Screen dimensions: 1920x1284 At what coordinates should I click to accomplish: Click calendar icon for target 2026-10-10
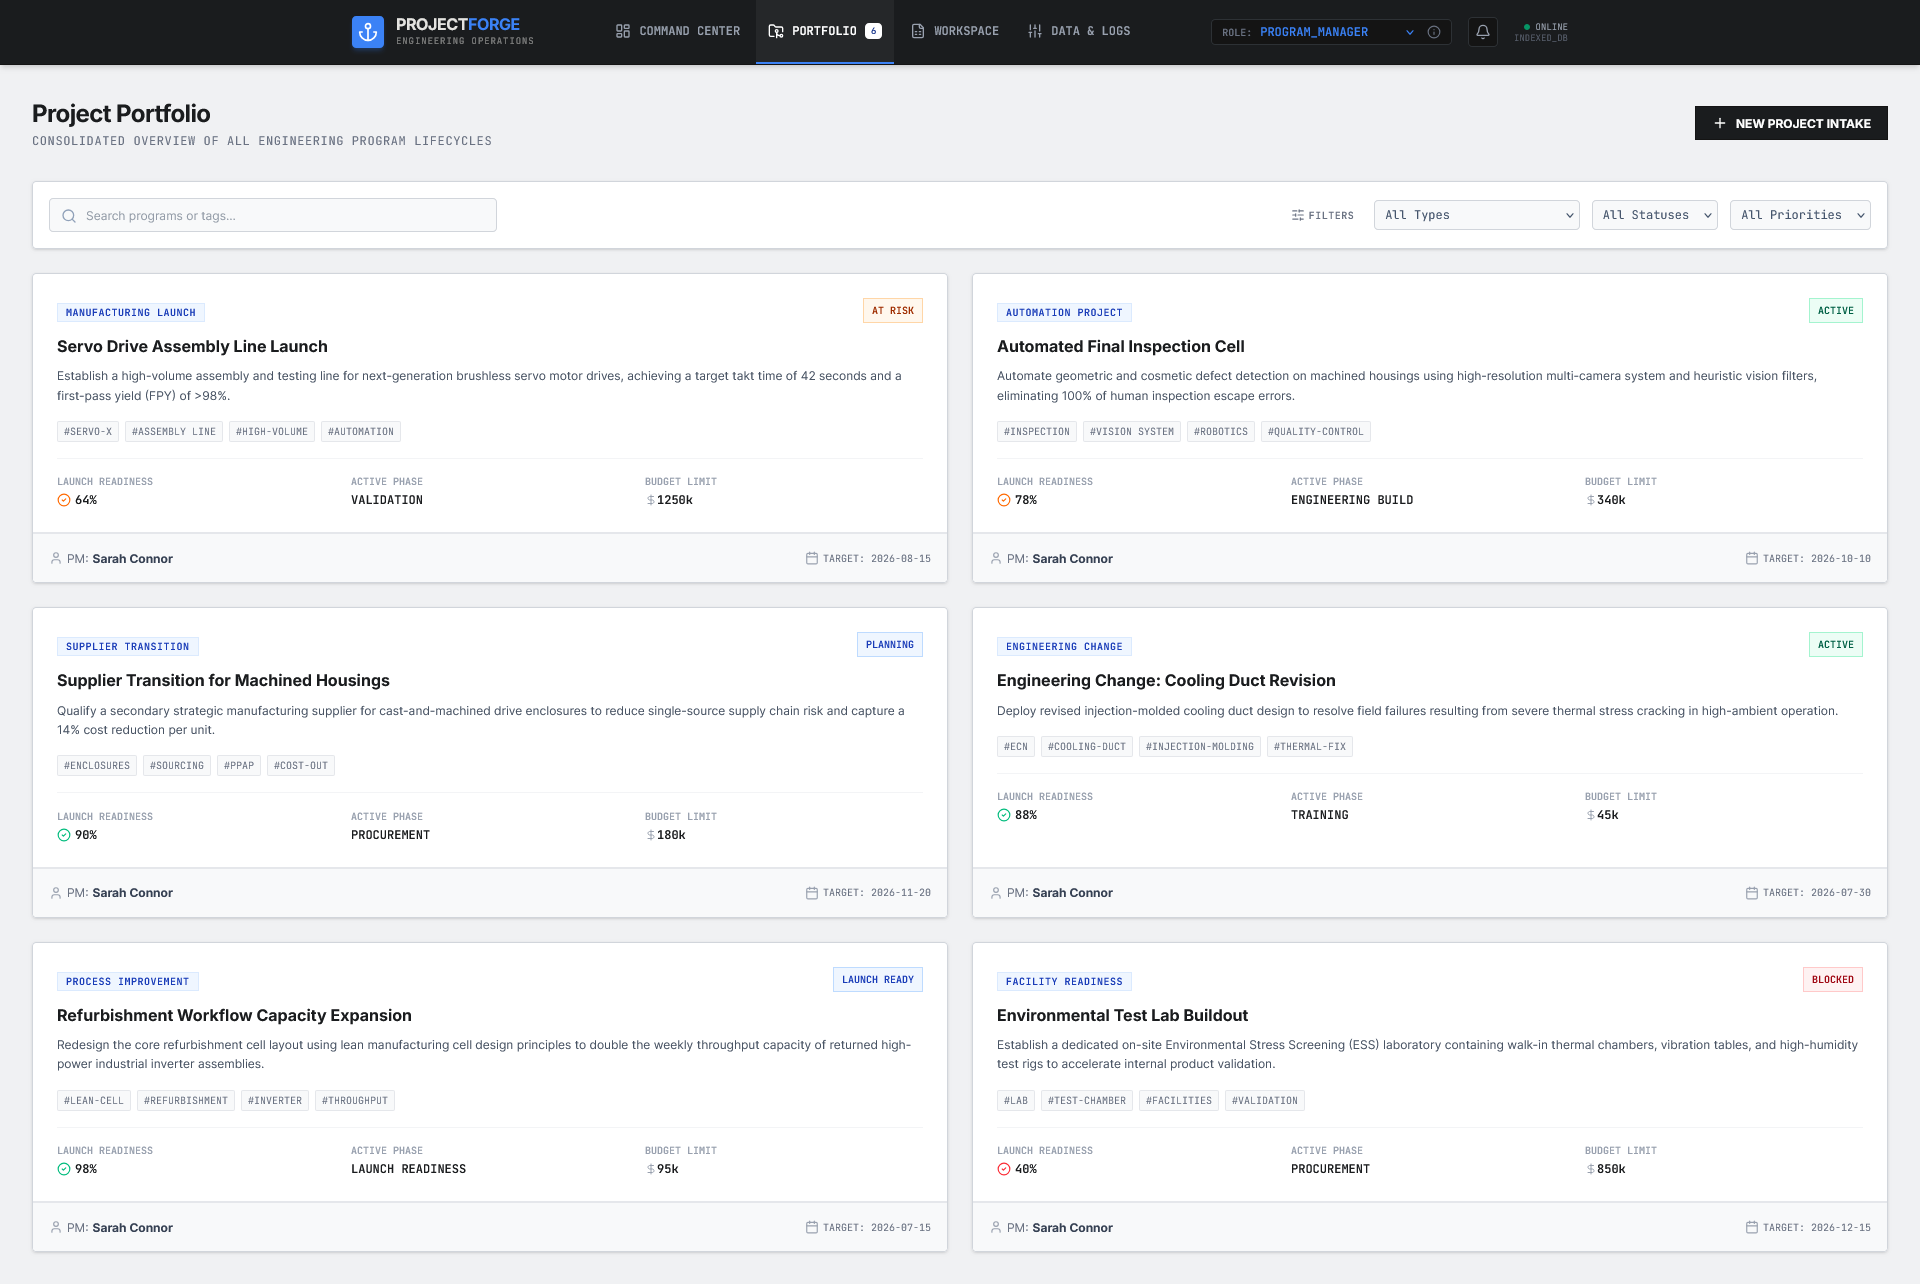[x=1752, y=558]
